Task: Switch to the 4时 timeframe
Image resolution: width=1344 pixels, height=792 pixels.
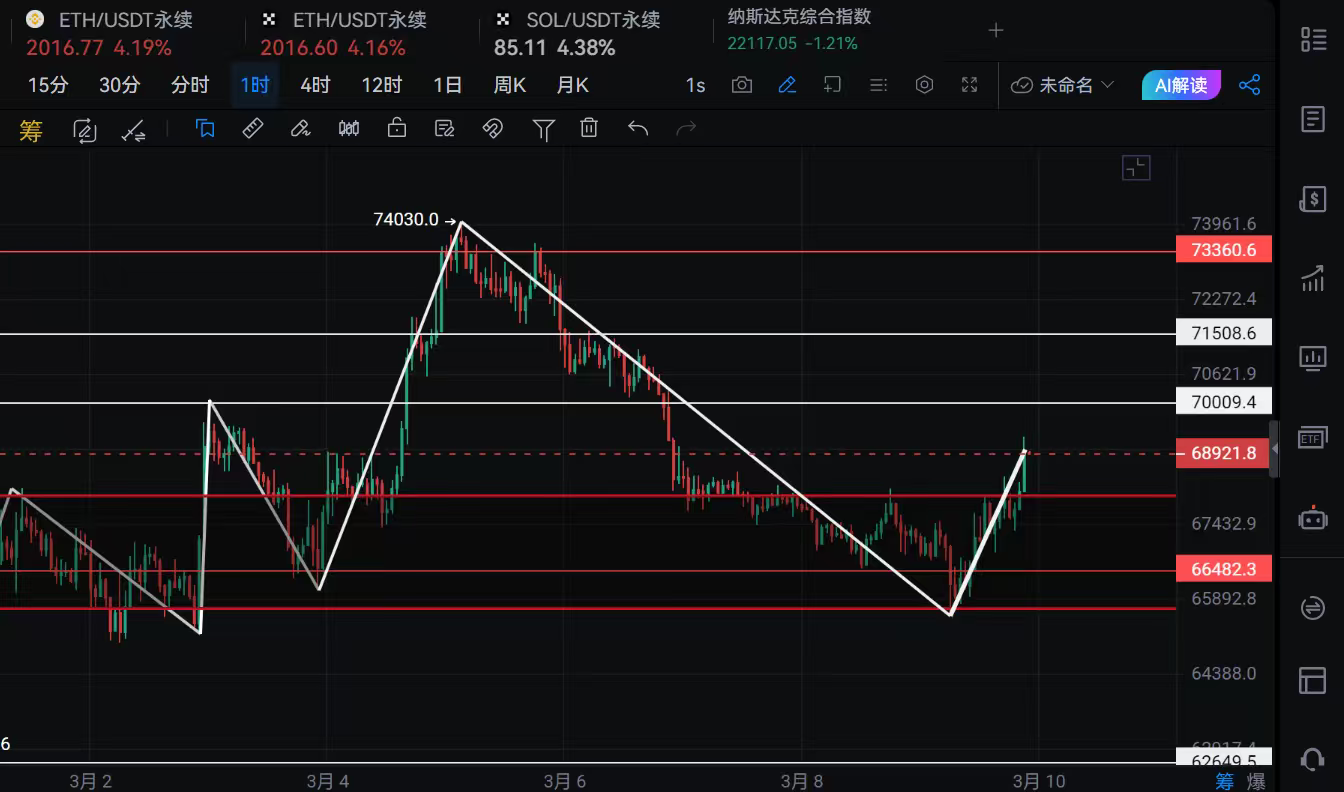Action: pos(315,85)
